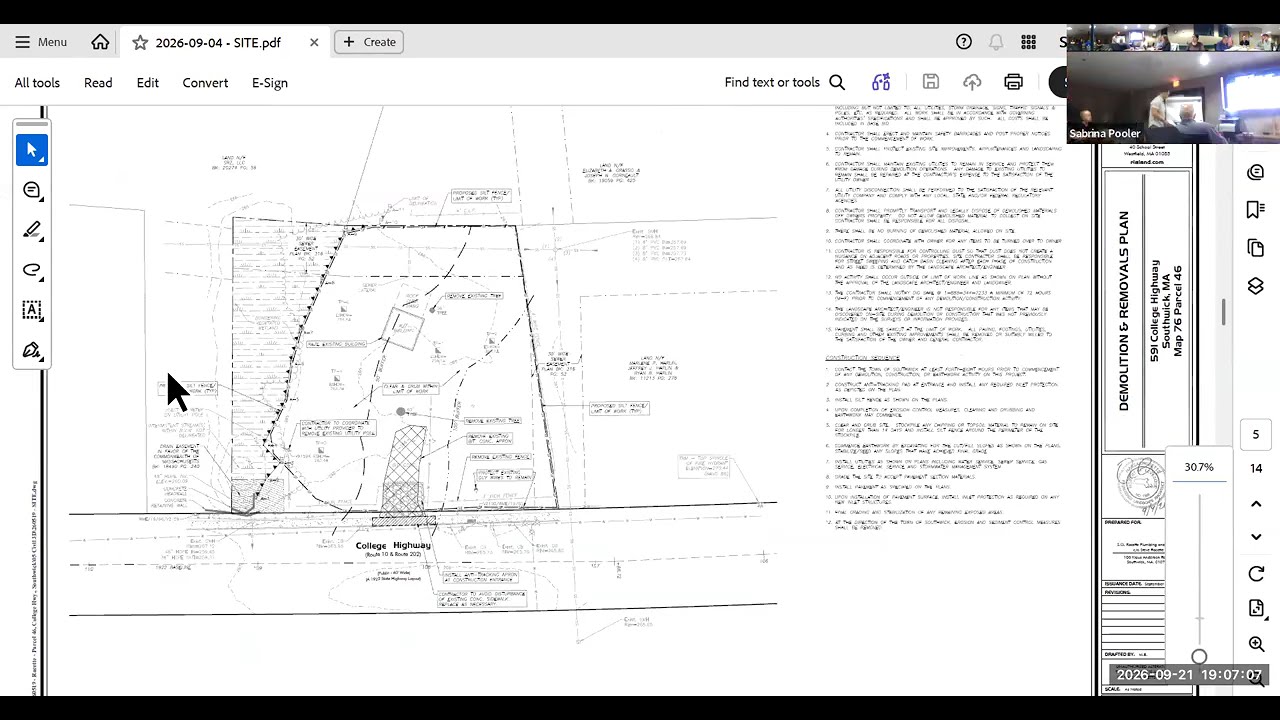Click the 30.7% zoom value

tap(1199, 467)
